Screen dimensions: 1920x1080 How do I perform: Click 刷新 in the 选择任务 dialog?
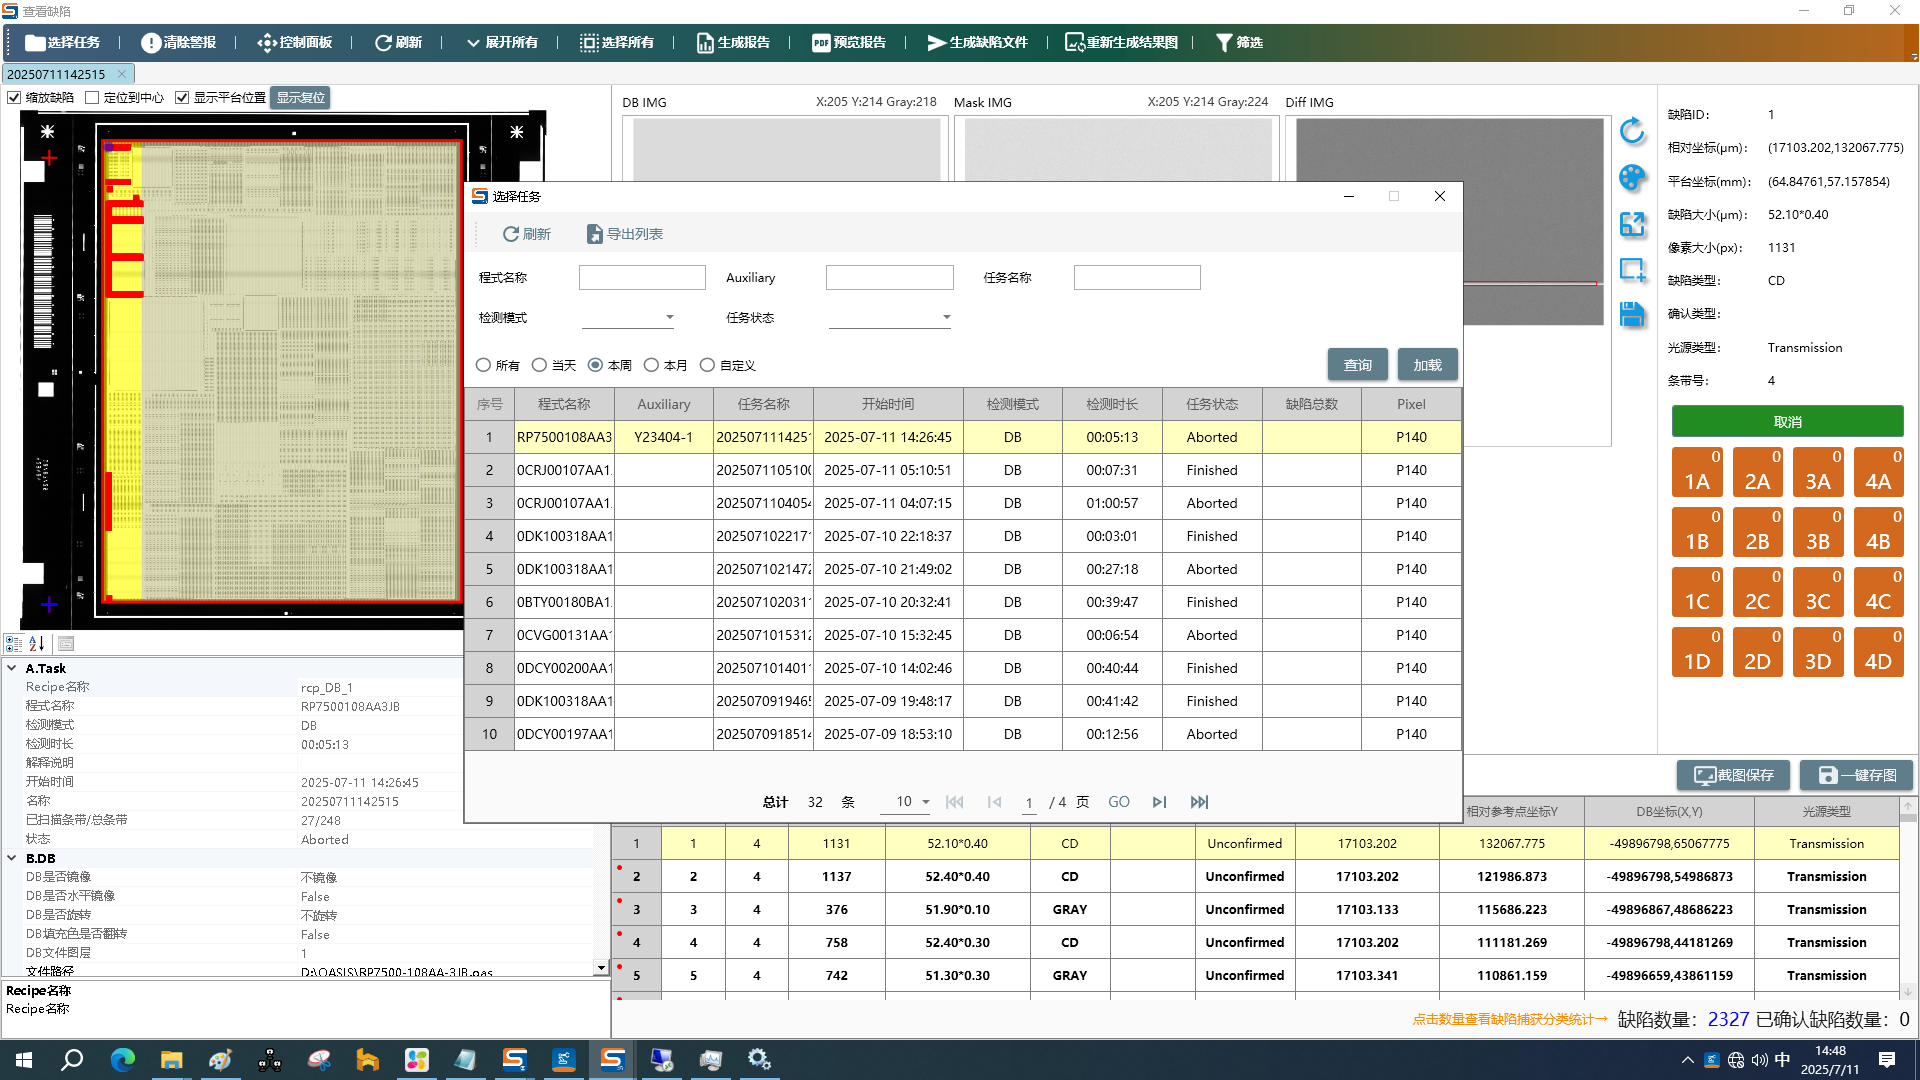coord(527,234)
